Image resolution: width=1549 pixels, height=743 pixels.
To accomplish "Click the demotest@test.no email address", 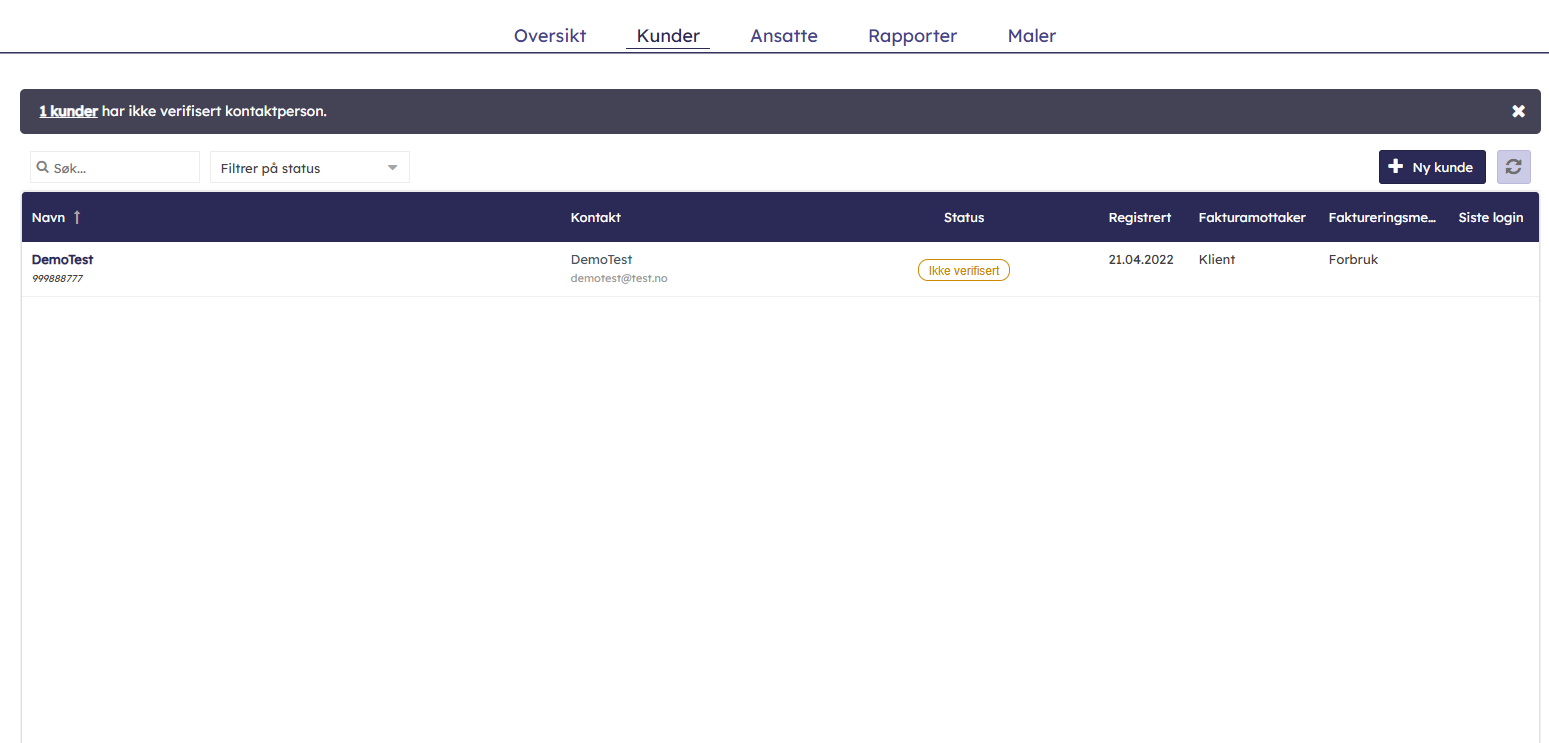I will pyautogui.click(x=619, y=279).
